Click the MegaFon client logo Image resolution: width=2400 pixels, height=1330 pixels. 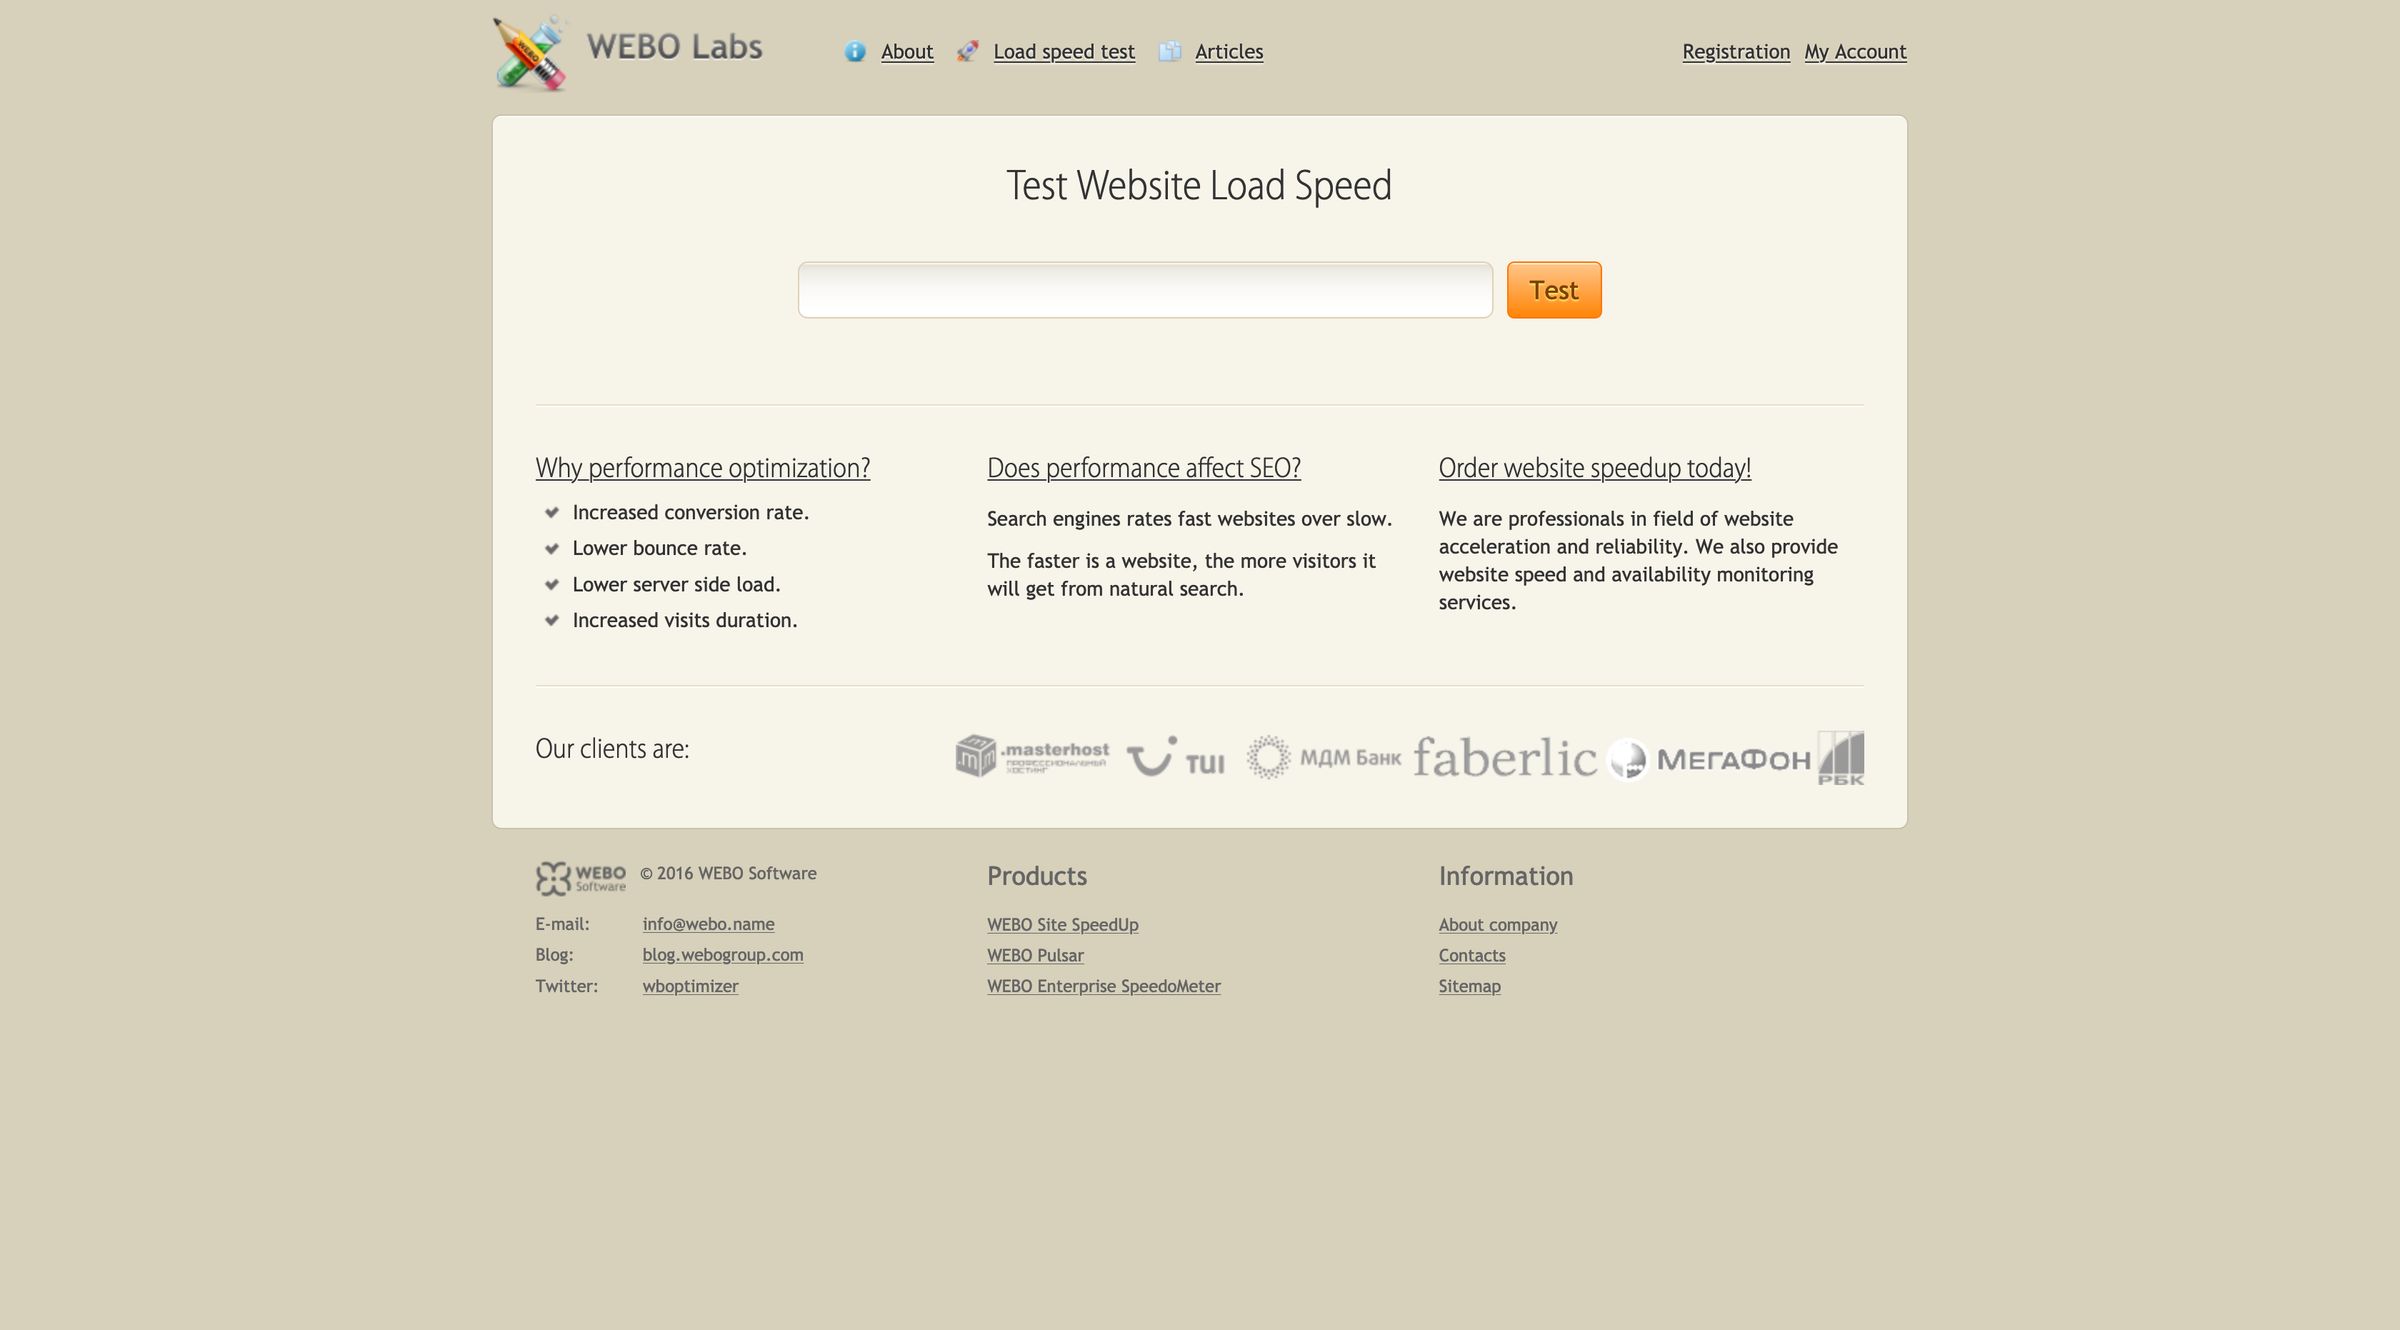[x=1709, y=760]
